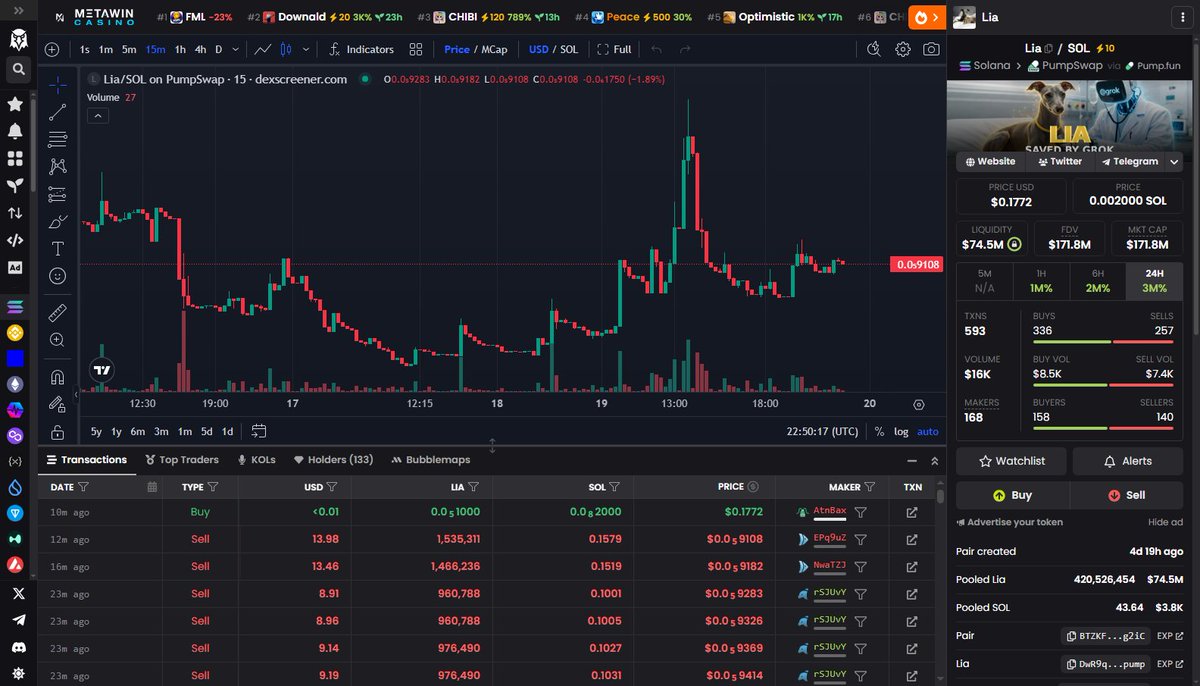The height and width of the screenshot is (686, 1200).
Task: Switch chart denomination to SOL
Action: coord(569,49)
